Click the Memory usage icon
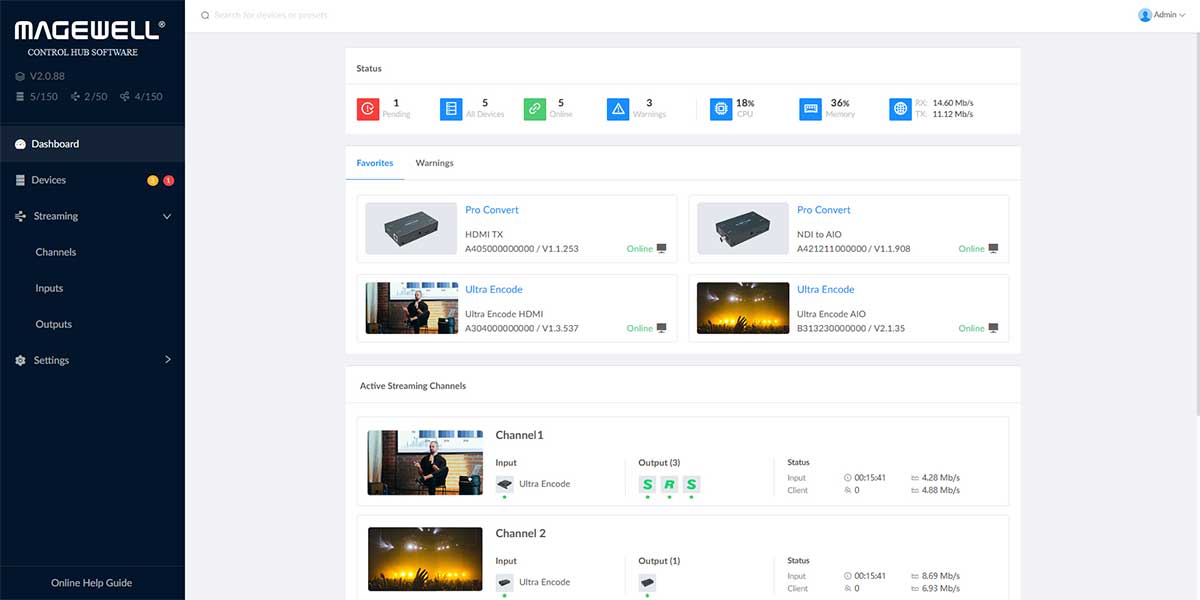 pyautogui.click(x=810, y=108)
